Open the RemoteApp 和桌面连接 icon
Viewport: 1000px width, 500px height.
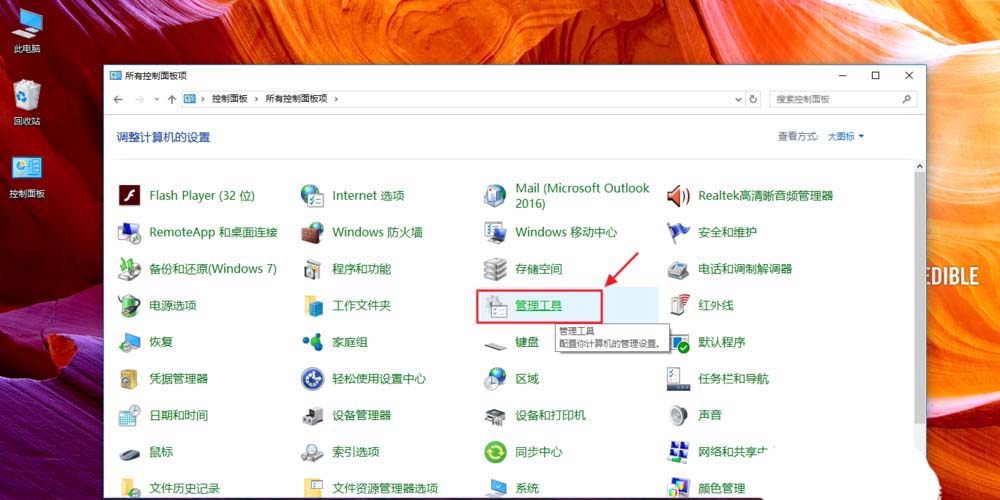(129, 232)
